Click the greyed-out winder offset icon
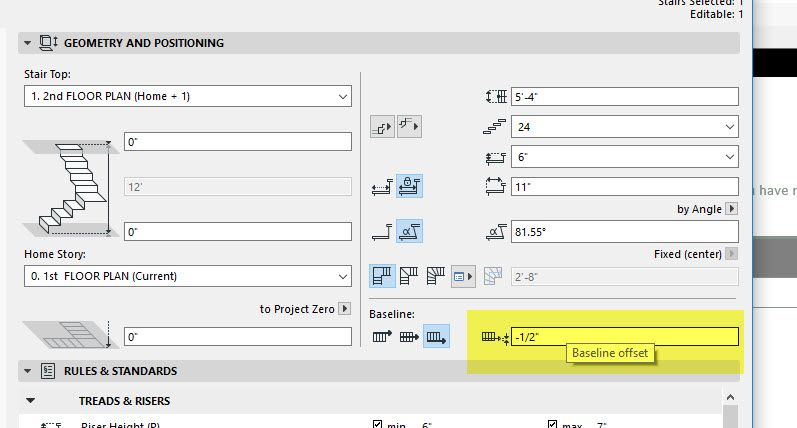 pos(493,277)
